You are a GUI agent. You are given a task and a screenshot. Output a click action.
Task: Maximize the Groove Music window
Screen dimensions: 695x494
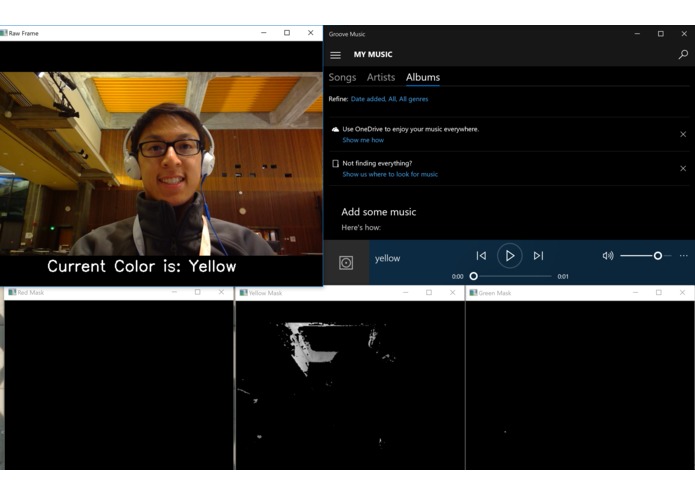(x=660, y=34)
